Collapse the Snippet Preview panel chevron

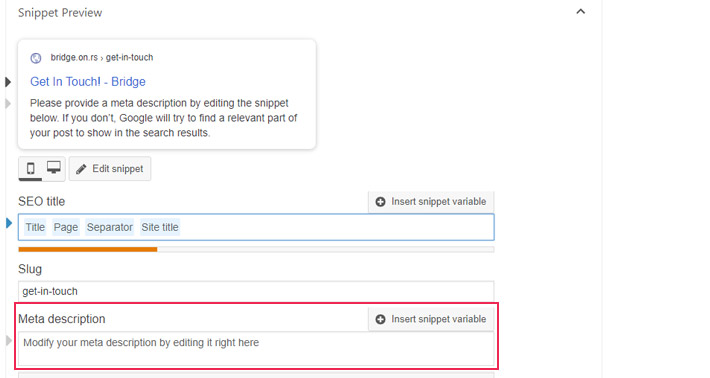click(580, 12)
